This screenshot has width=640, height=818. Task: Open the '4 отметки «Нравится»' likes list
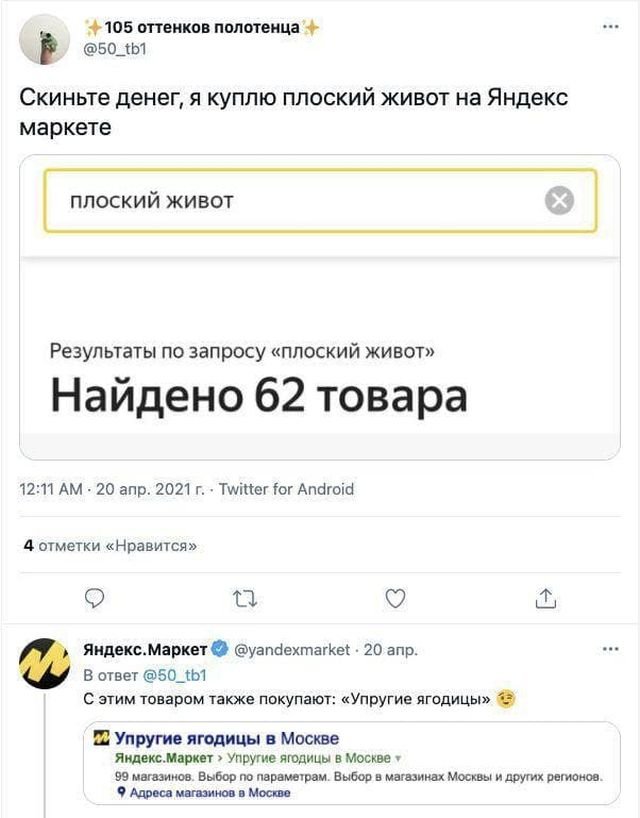point(110,545)
